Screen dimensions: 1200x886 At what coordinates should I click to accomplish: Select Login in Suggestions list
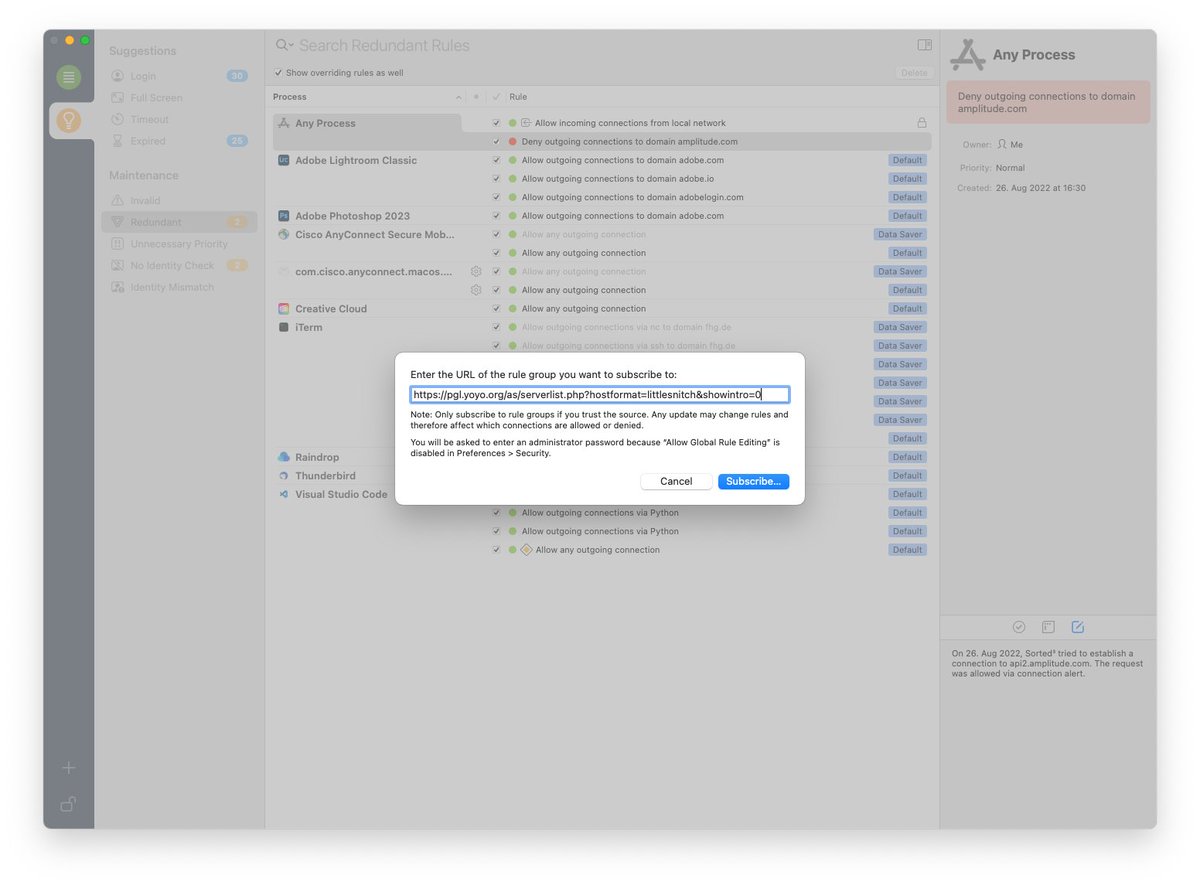point(179,76)
